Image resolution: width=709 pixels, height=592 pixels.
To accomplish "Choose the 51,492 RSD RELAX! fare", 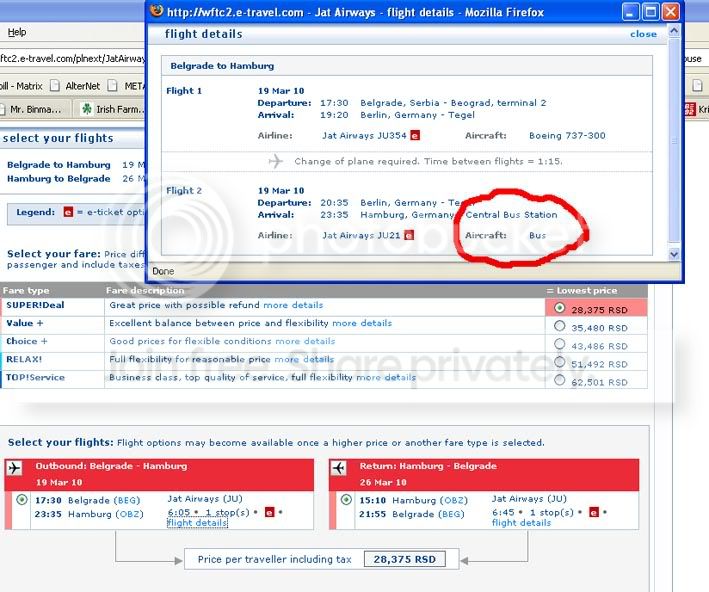I will (559, 362).
